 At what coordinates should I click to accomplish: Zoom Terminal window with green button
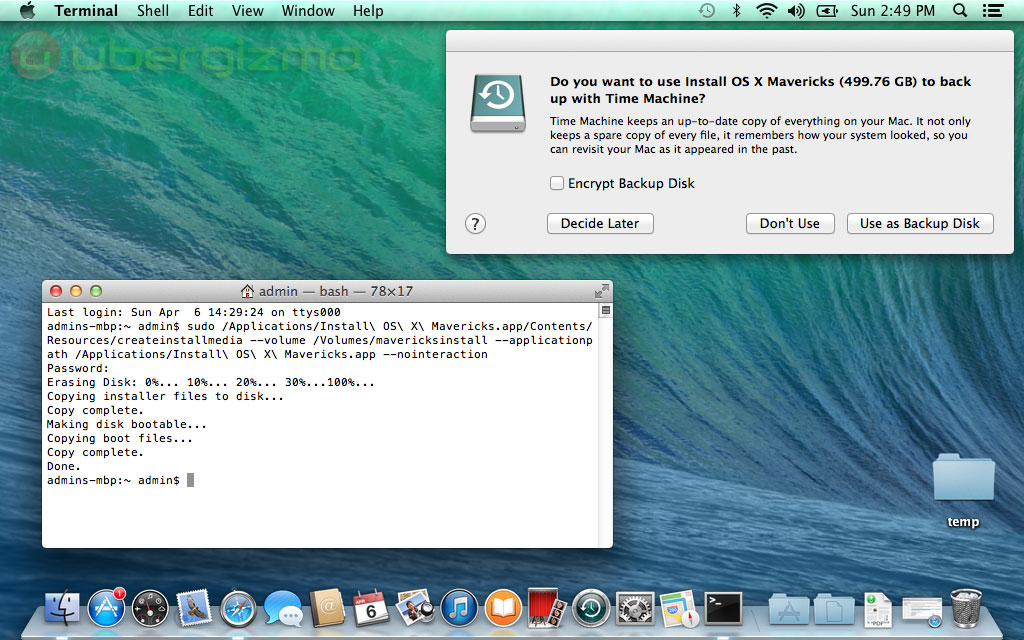point(96,291)
